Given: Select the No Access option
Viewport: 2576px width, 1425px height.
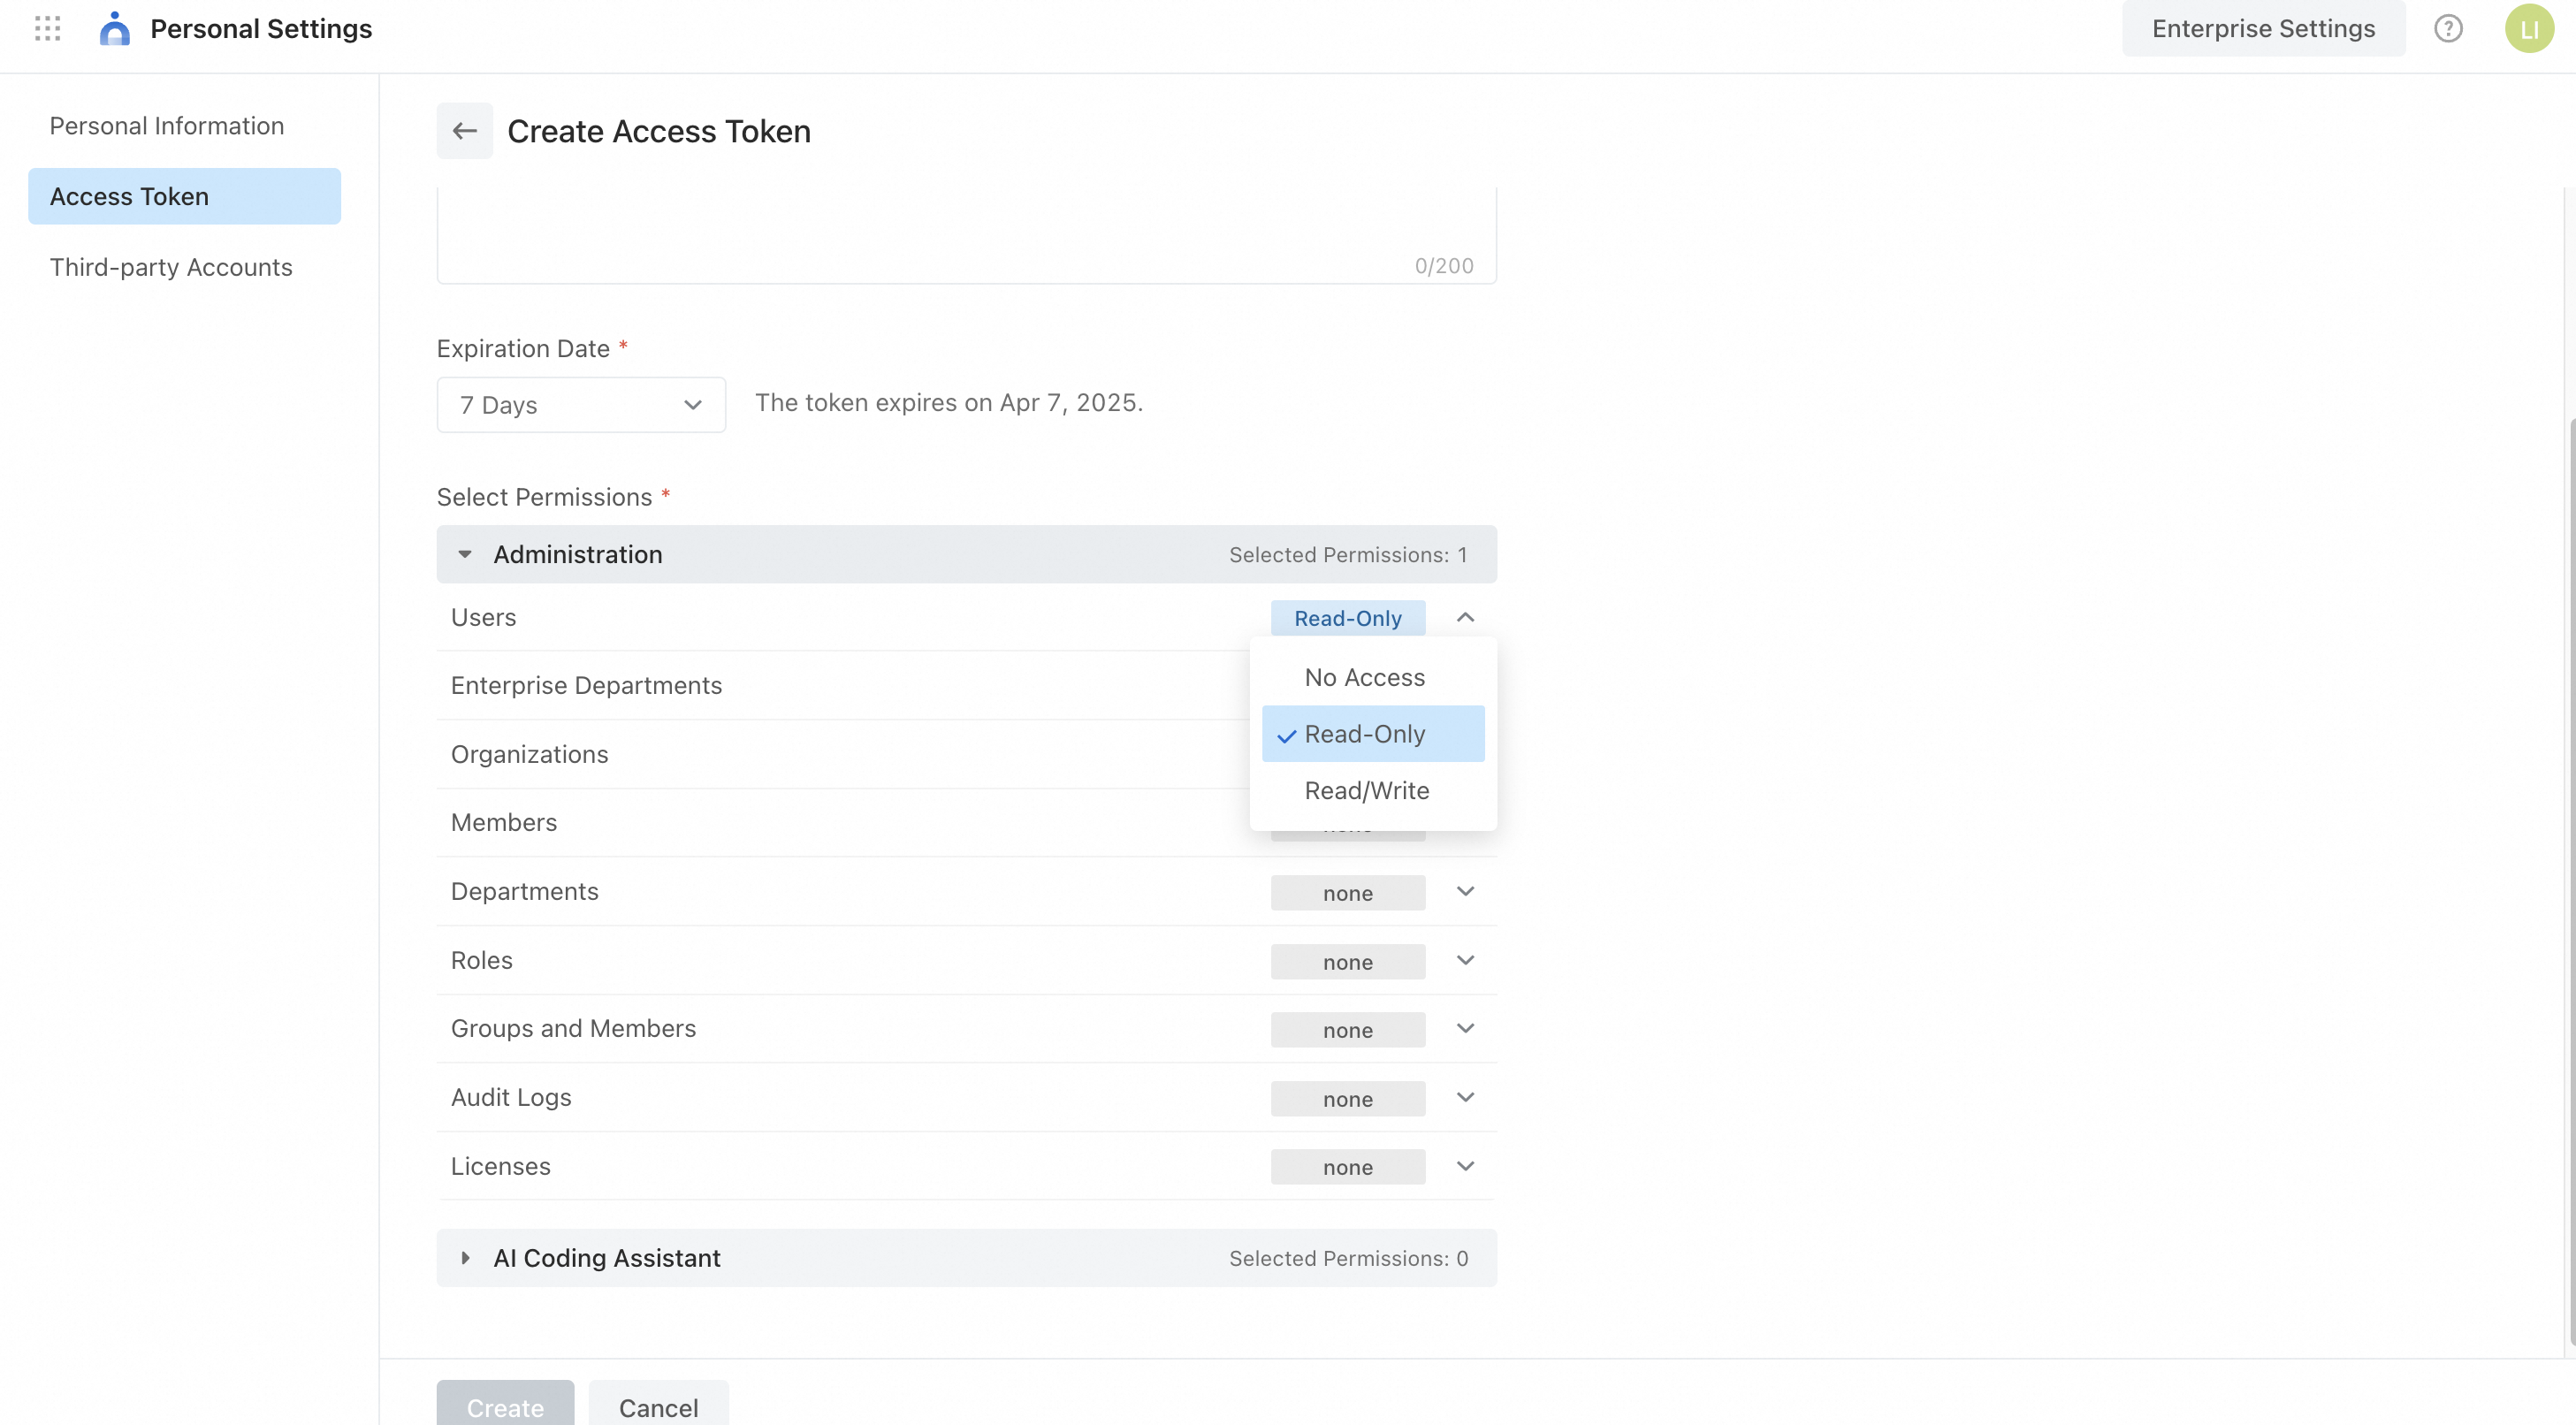Looking at the screenshot, I should 1364,678.
